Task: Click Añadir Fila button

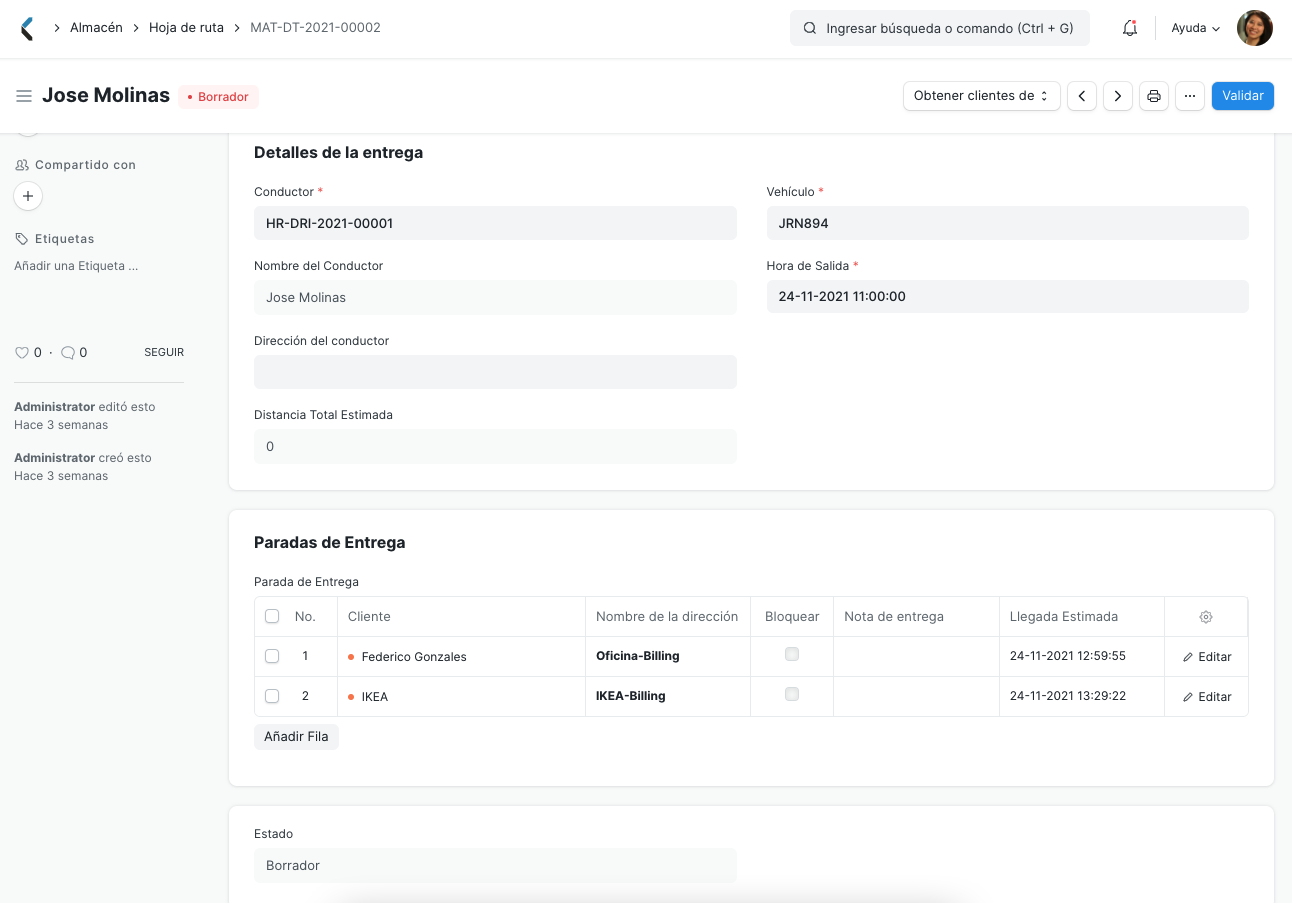Action: (x=296, y=737)
